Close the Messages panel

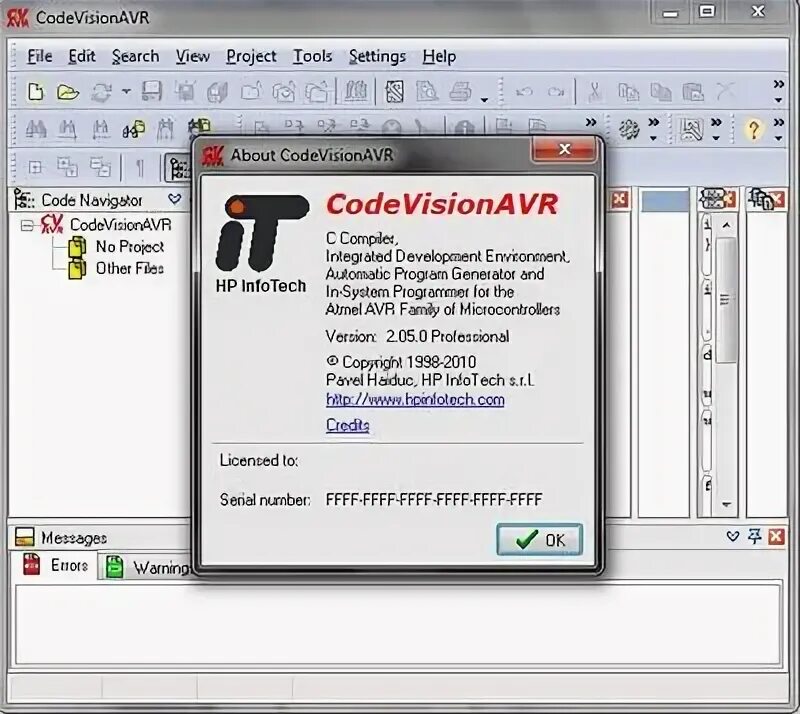pyautogui.click(x=777, y=536)
